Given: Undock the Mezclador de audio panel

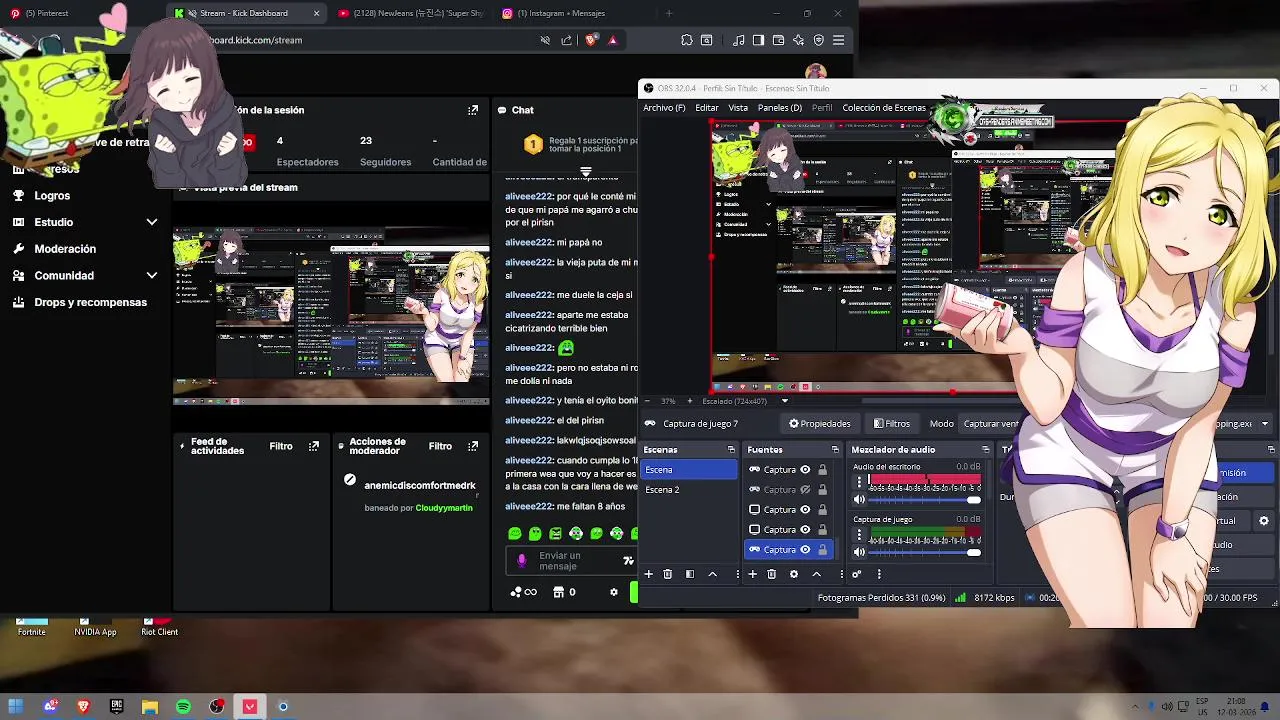Looking at the screenshot, I should click(985, 450).
